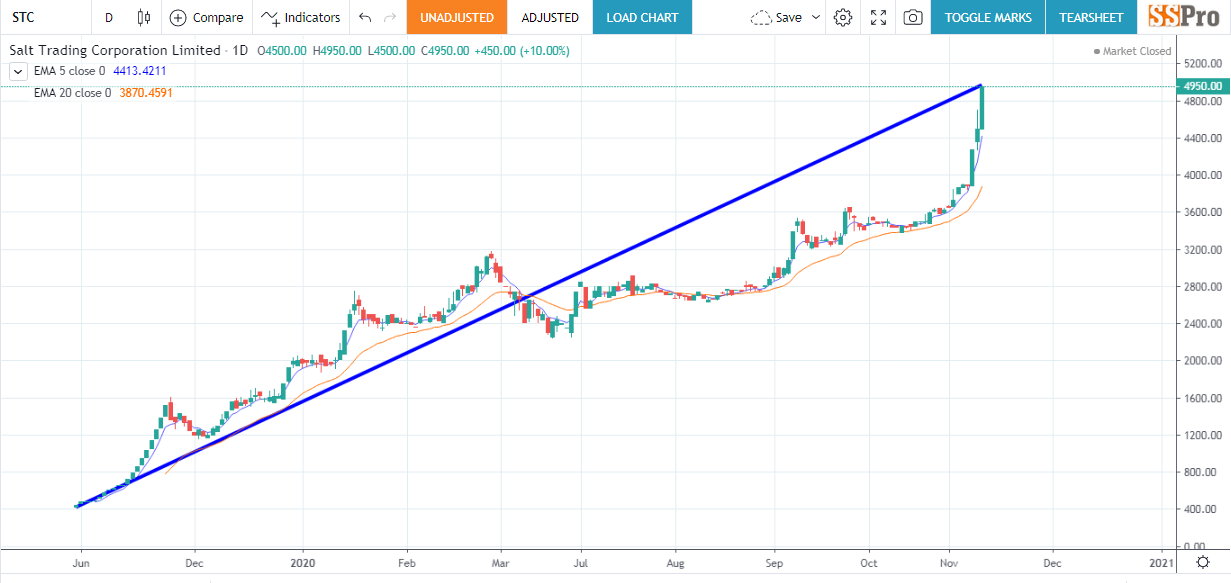Click the SSPro logo
This screenshot has width=1231, height=583.
[1184, 17]
